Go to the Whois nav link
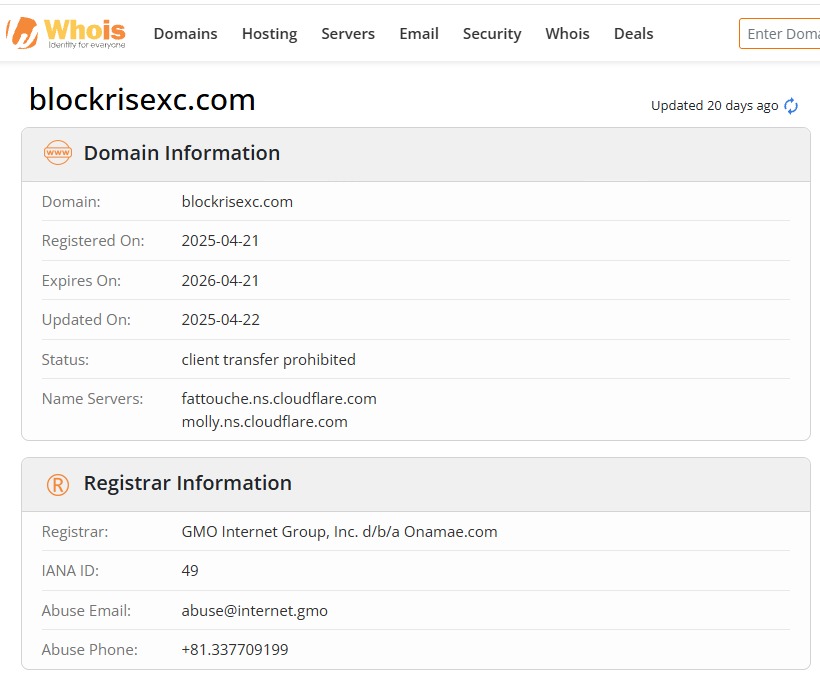This screenshot has height=679, width=820. coord(567,34)
